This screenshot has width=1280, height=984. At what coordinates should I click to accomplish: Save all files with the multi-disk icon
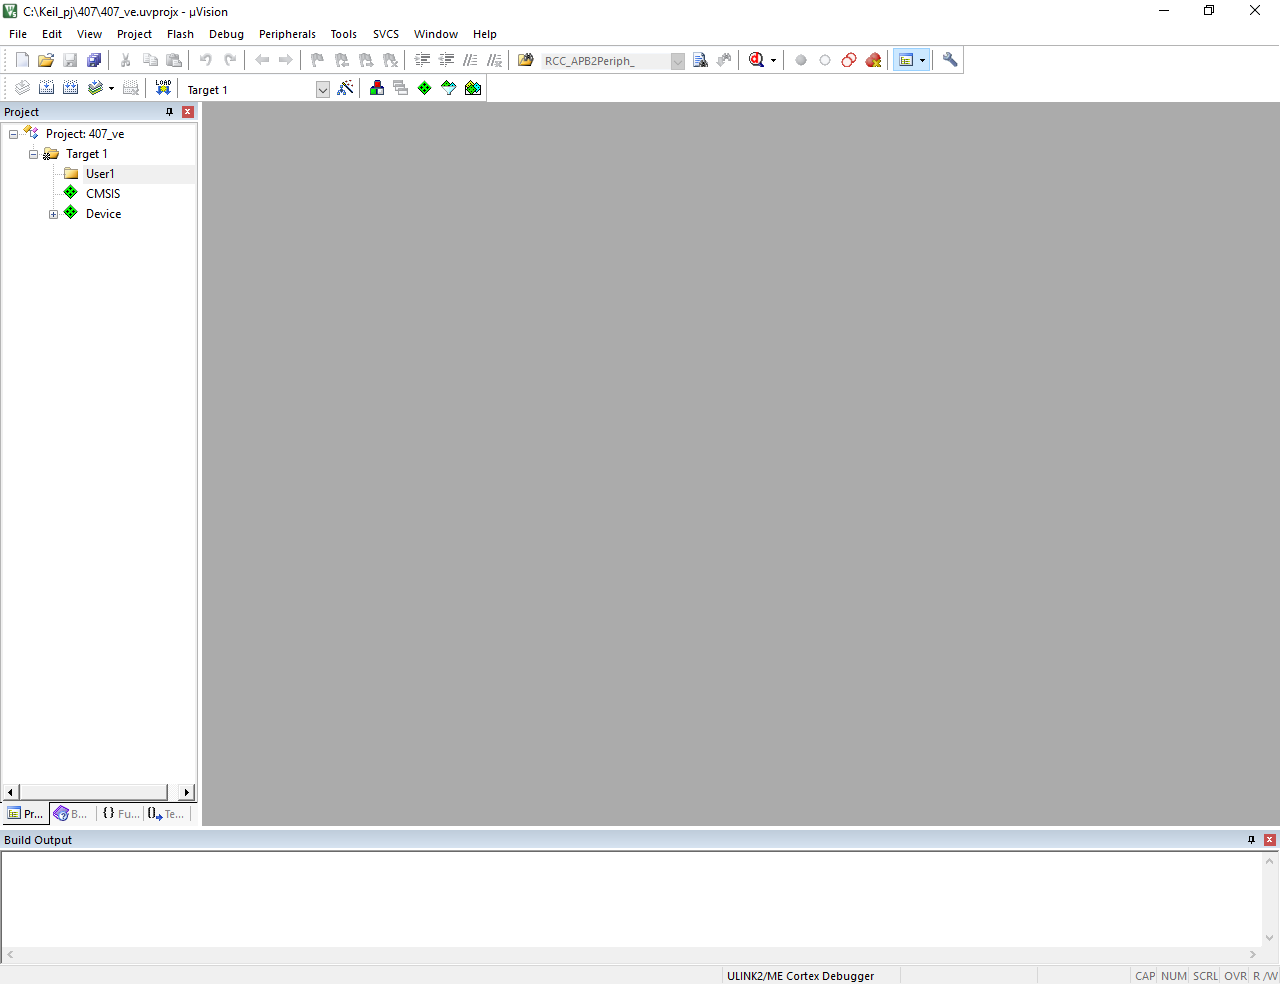click(94, 60)
